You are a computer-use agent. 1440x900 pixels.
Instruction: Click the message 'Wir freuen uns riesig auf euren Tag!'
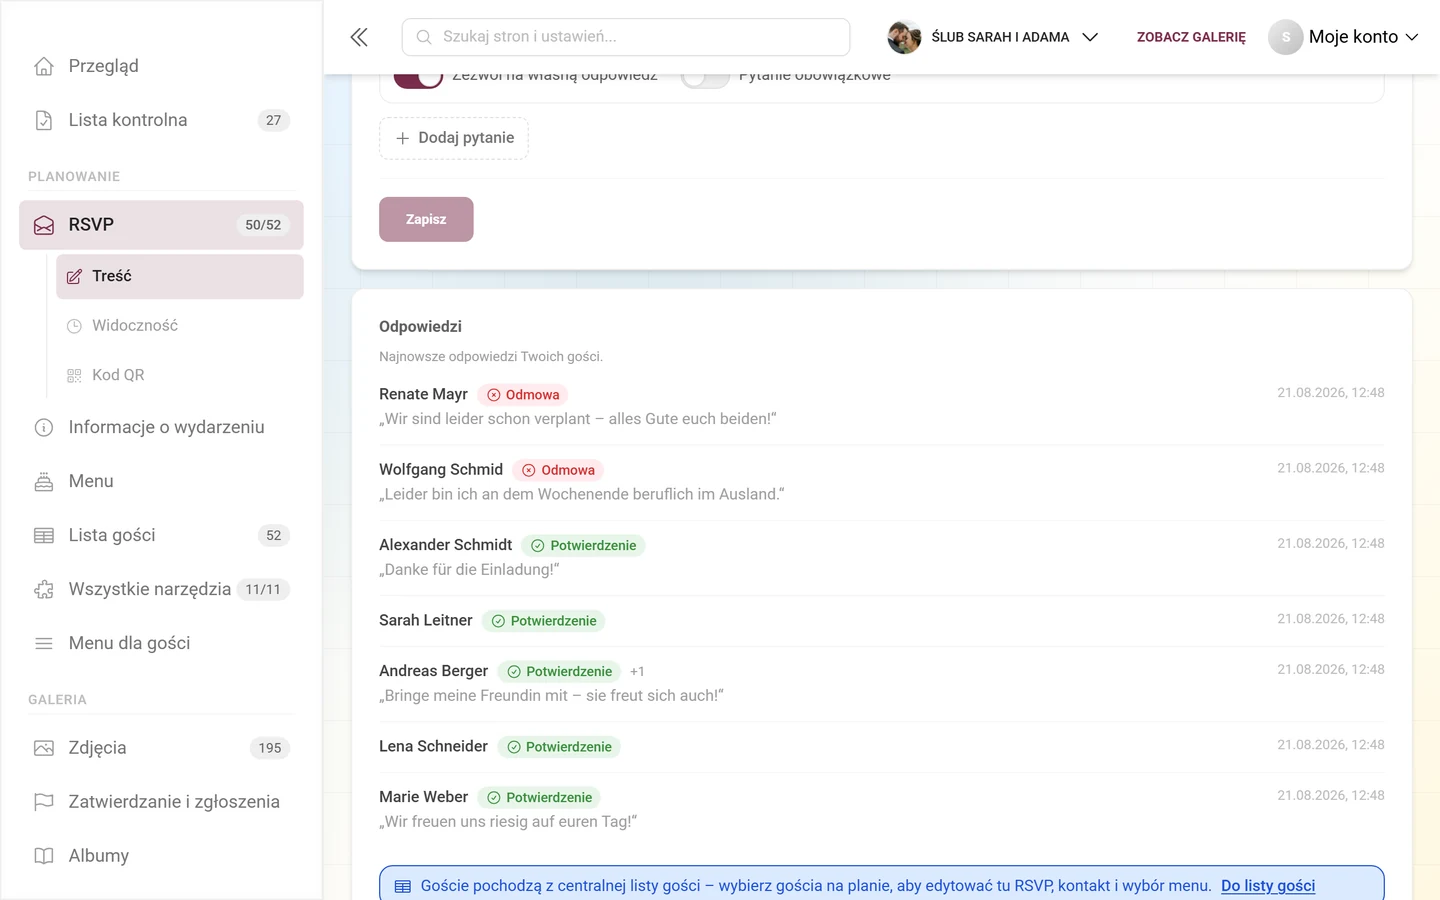pos(508,822)
